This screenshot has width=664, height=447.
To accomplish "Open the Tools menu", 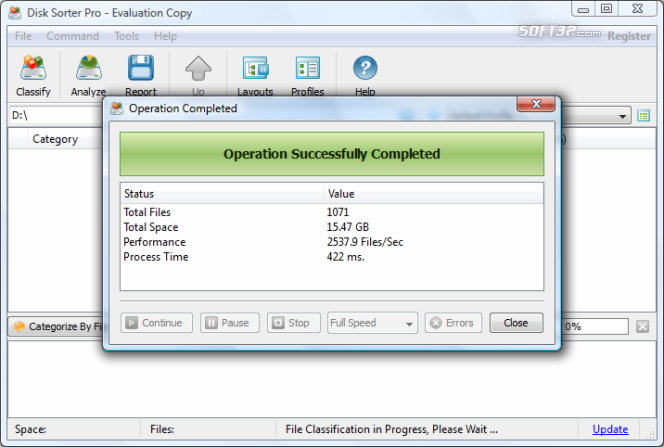I will tap(127, 36).
